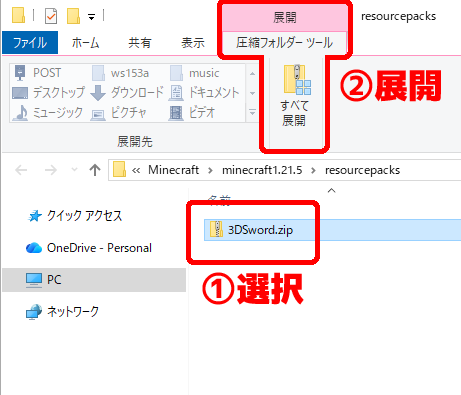461x395 pixels.
Task: Click the folder icon in title bar
Action: (18, 15)
